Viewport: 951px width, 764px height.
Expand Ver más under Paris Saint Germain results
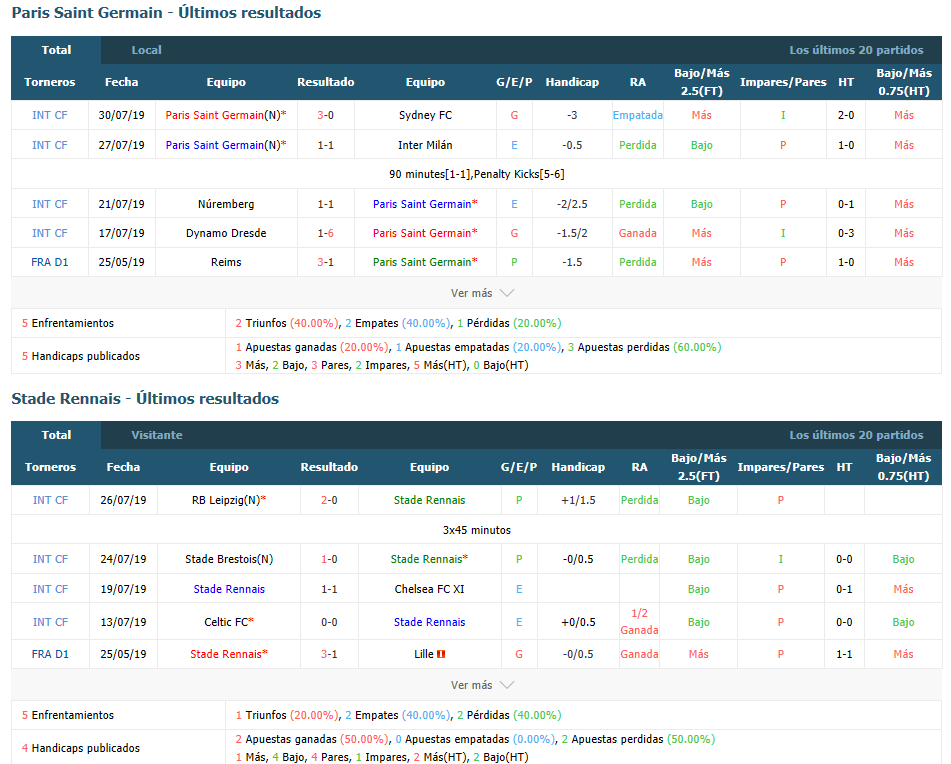pyautogui.click(x=482, y=293)
